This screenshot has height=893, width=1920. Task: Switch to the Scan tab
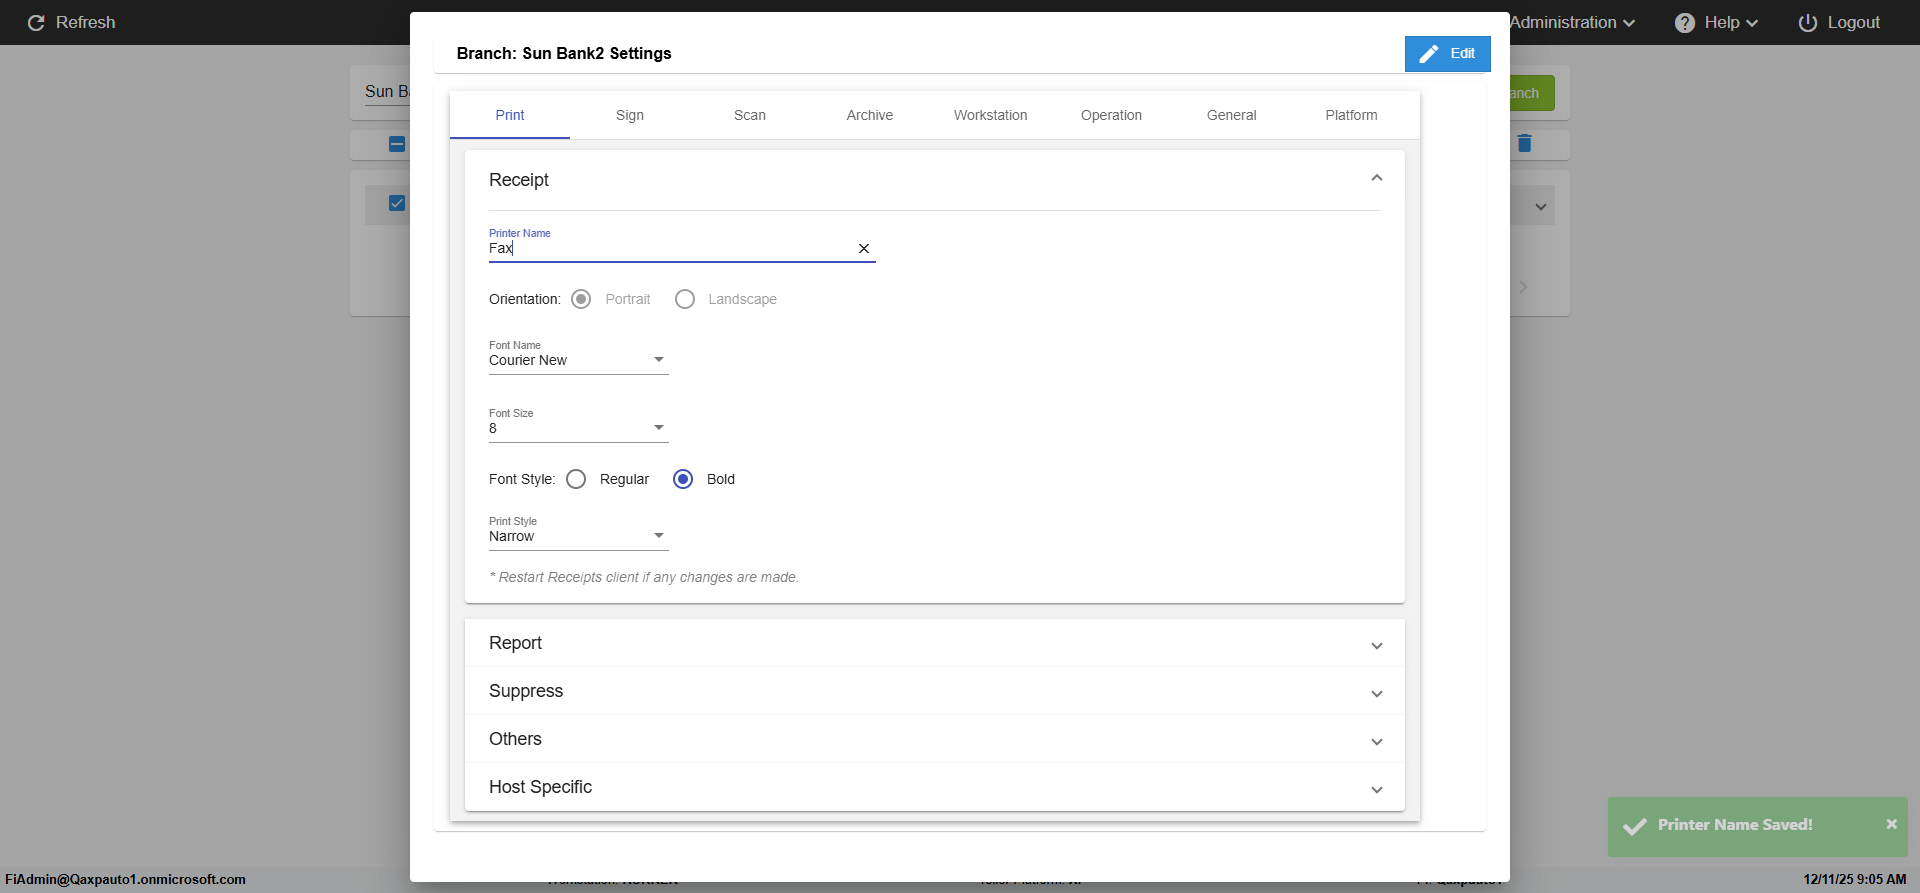pyautogui.click(x=749, y=115)
